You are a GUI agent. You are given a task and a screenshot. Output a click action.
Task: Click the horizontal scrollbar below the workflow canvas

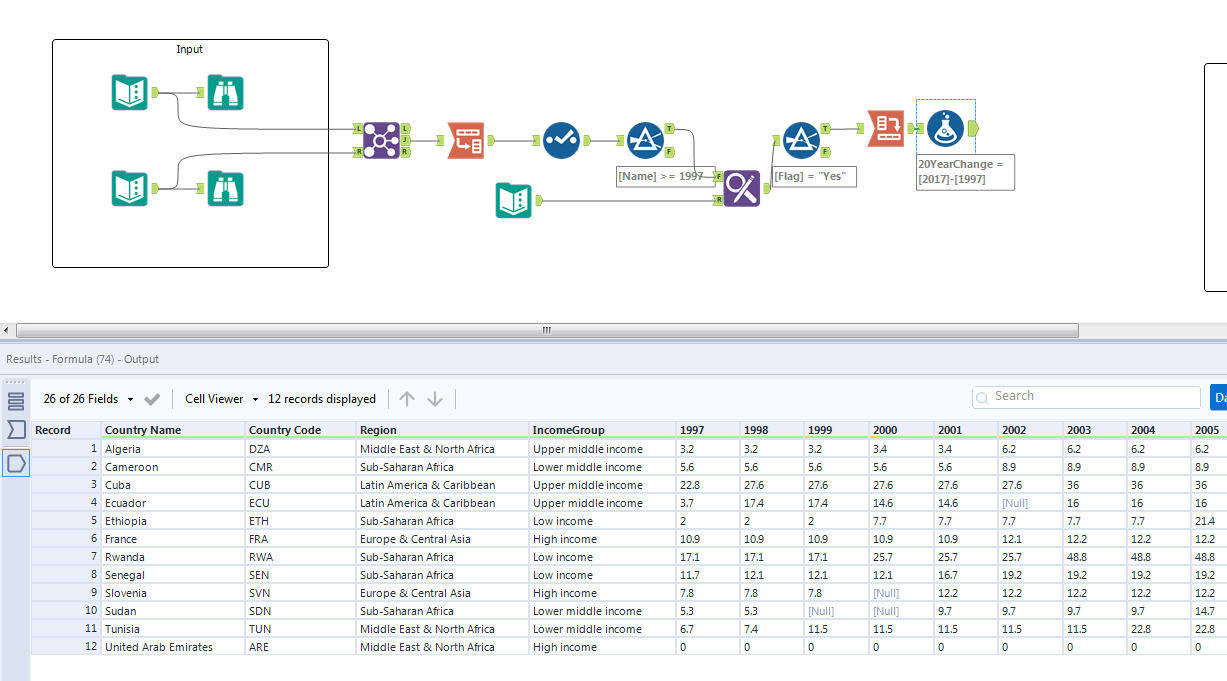[x=545, y=330]
